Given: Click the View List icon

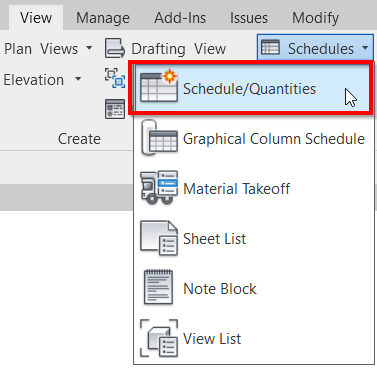Looking at the screenshot, I should pyautogui.click(x=159, y=338).
